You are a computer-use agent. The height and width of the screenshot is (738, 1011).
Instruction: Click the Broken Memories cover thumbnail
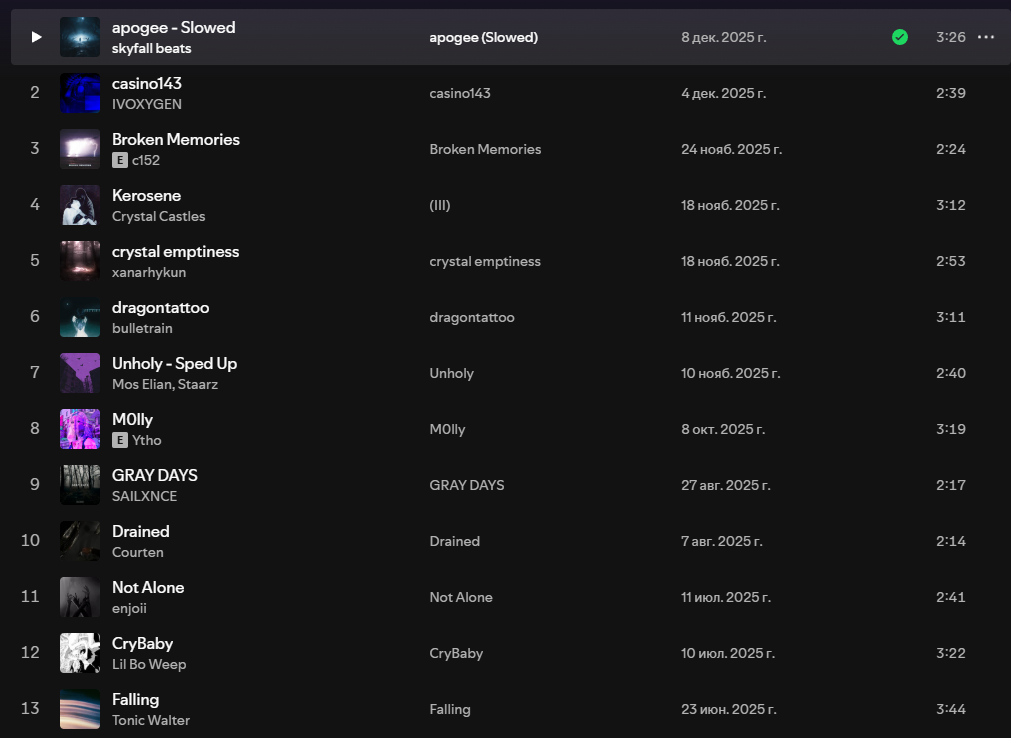pyautogui.click(x=80, y=149)
